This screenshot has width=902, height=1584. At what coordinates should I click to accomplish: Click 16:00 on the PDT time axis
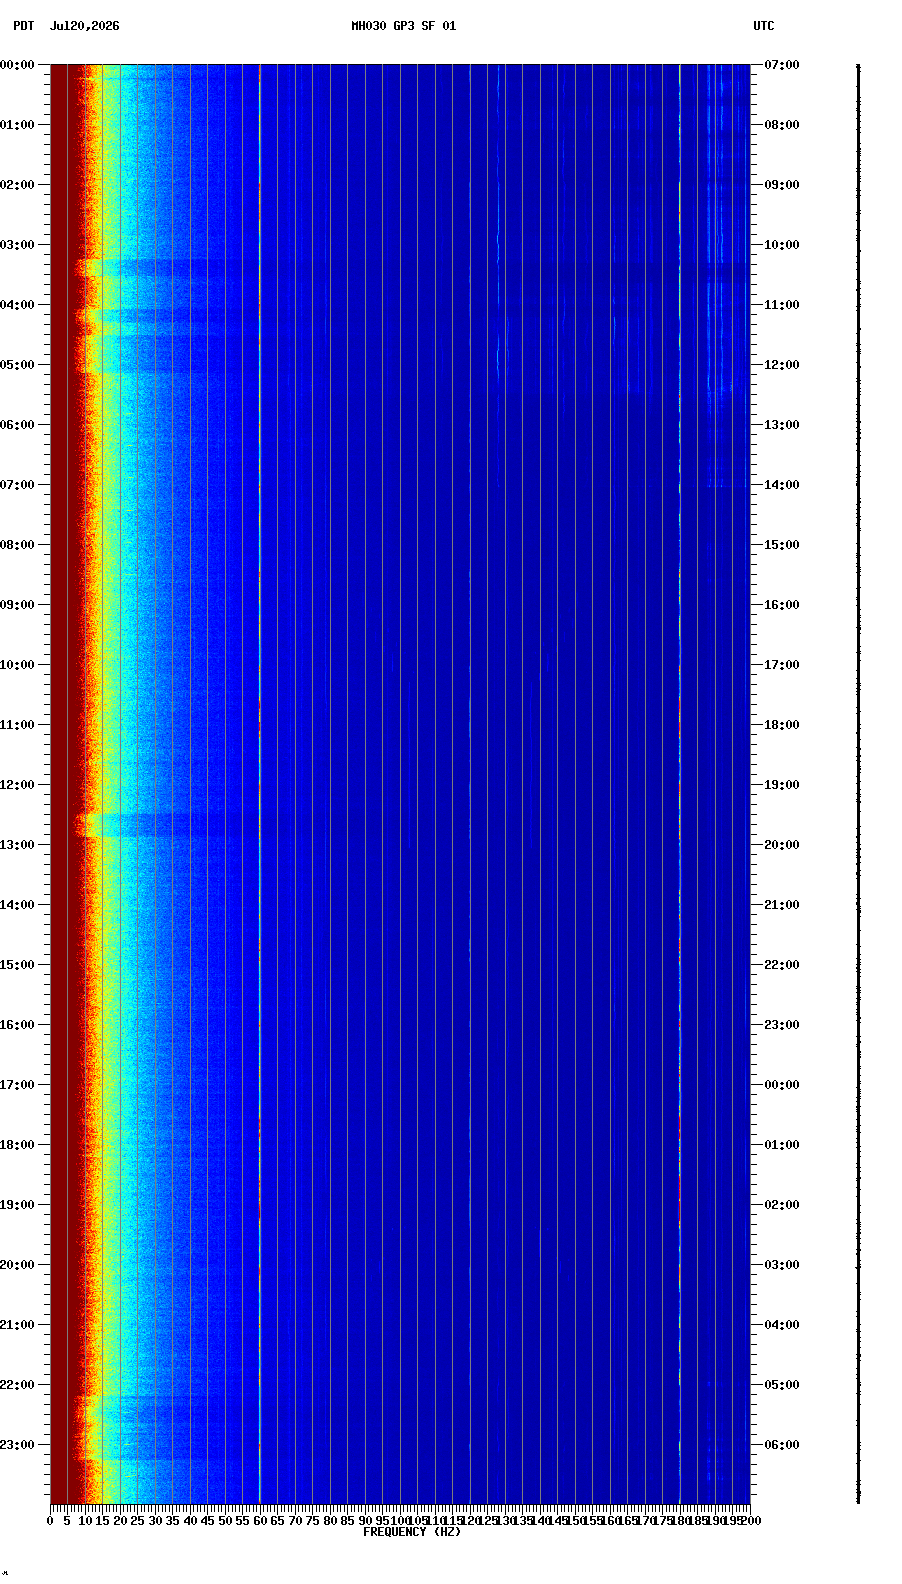[x=17, y=1025]
